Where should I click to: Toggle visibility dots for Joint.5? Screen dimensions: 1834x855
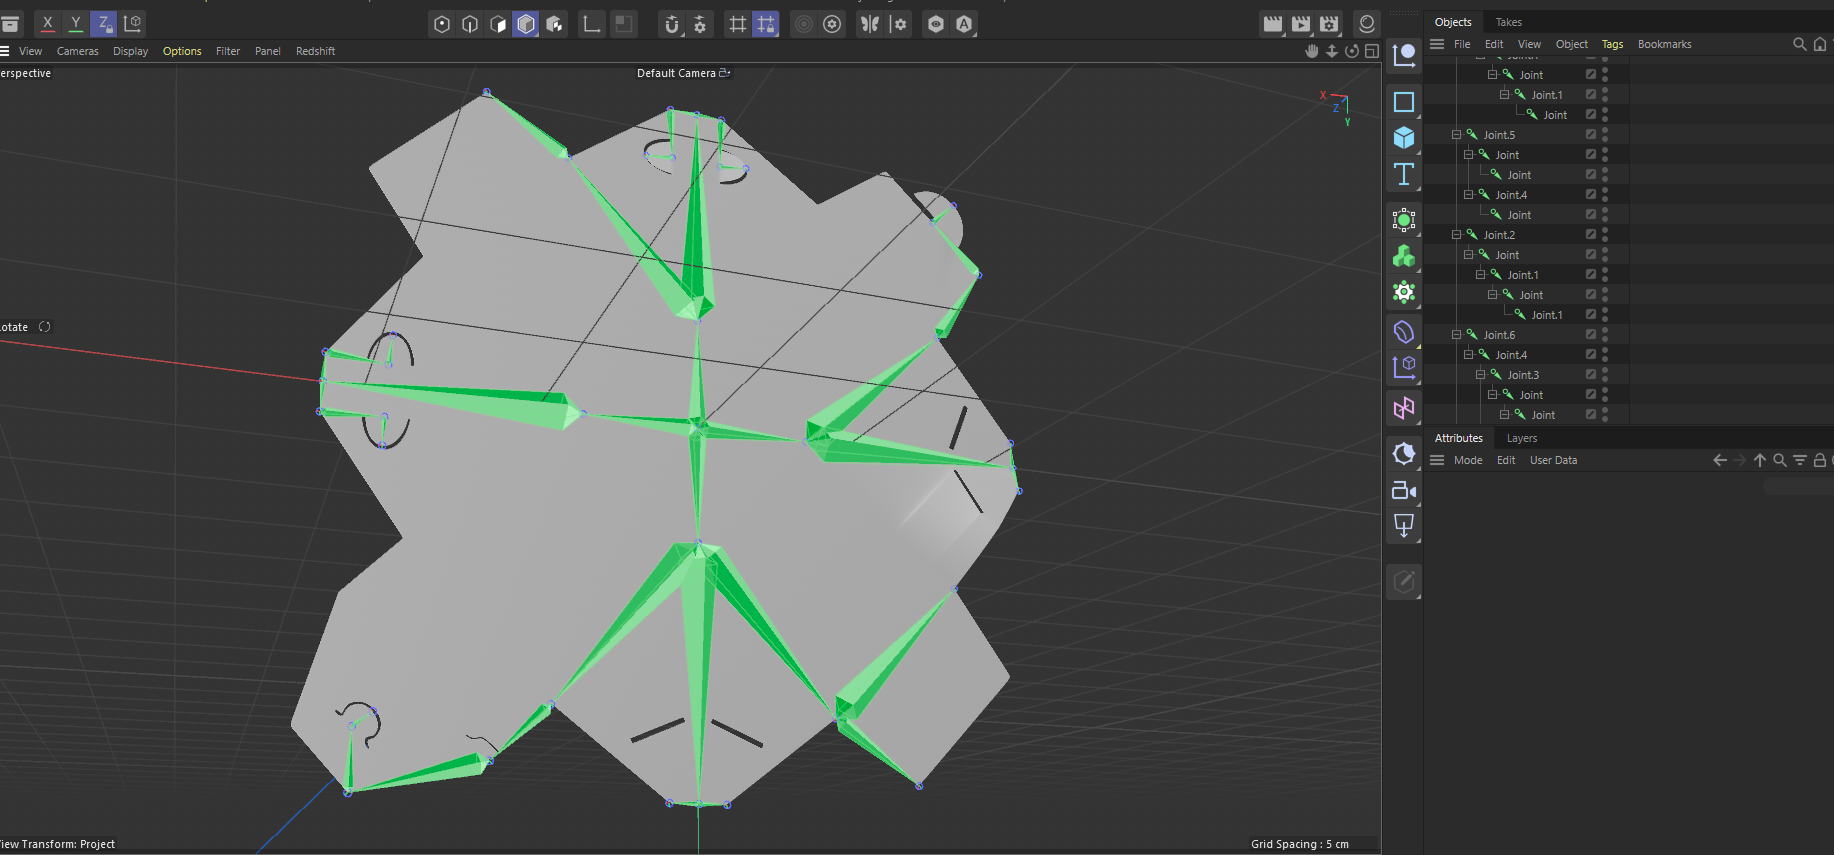[x=1605, y=135]
